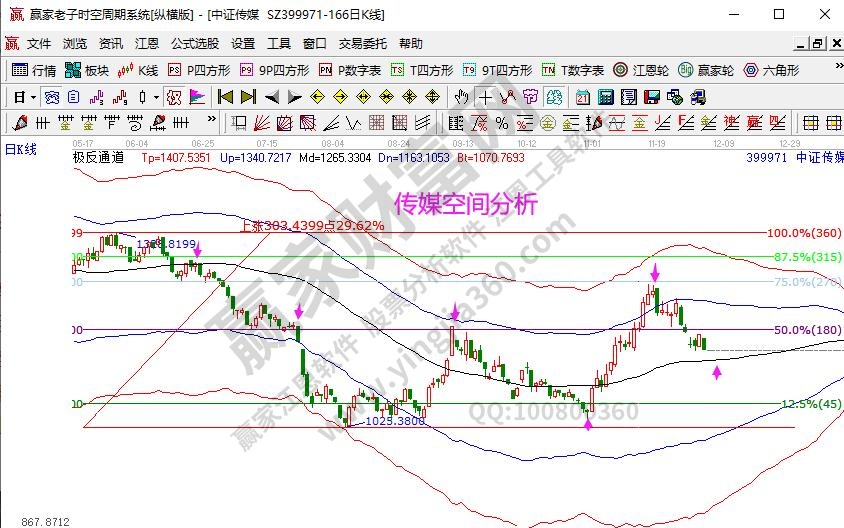Jump to first bar with skip-start arrow

point(225,97)
